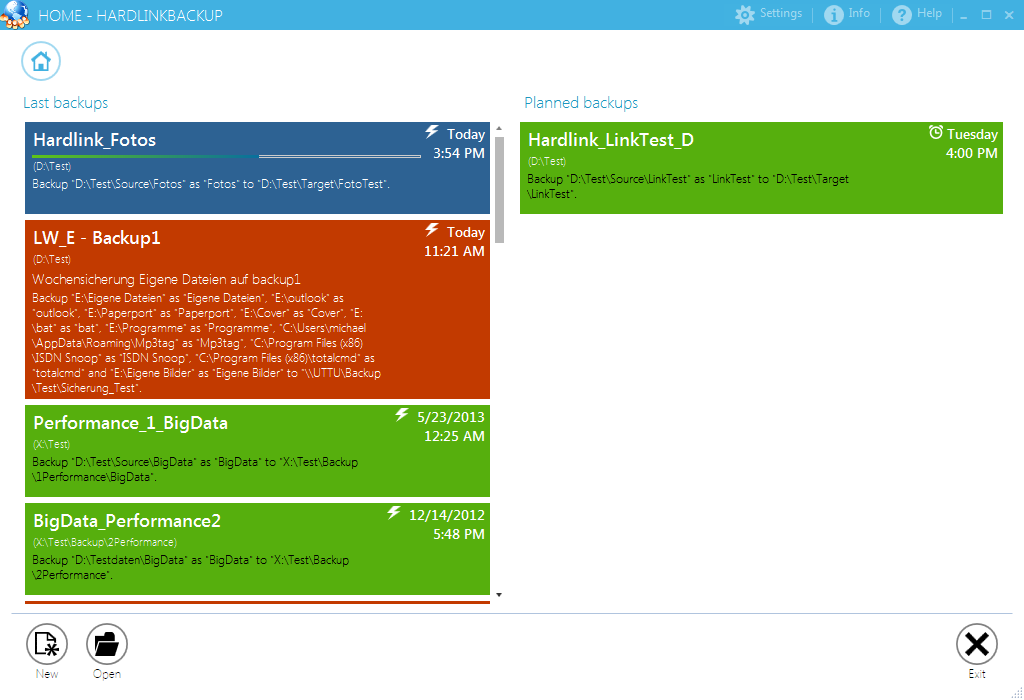
Task: Exit the application using X icon
Action: 976,645
